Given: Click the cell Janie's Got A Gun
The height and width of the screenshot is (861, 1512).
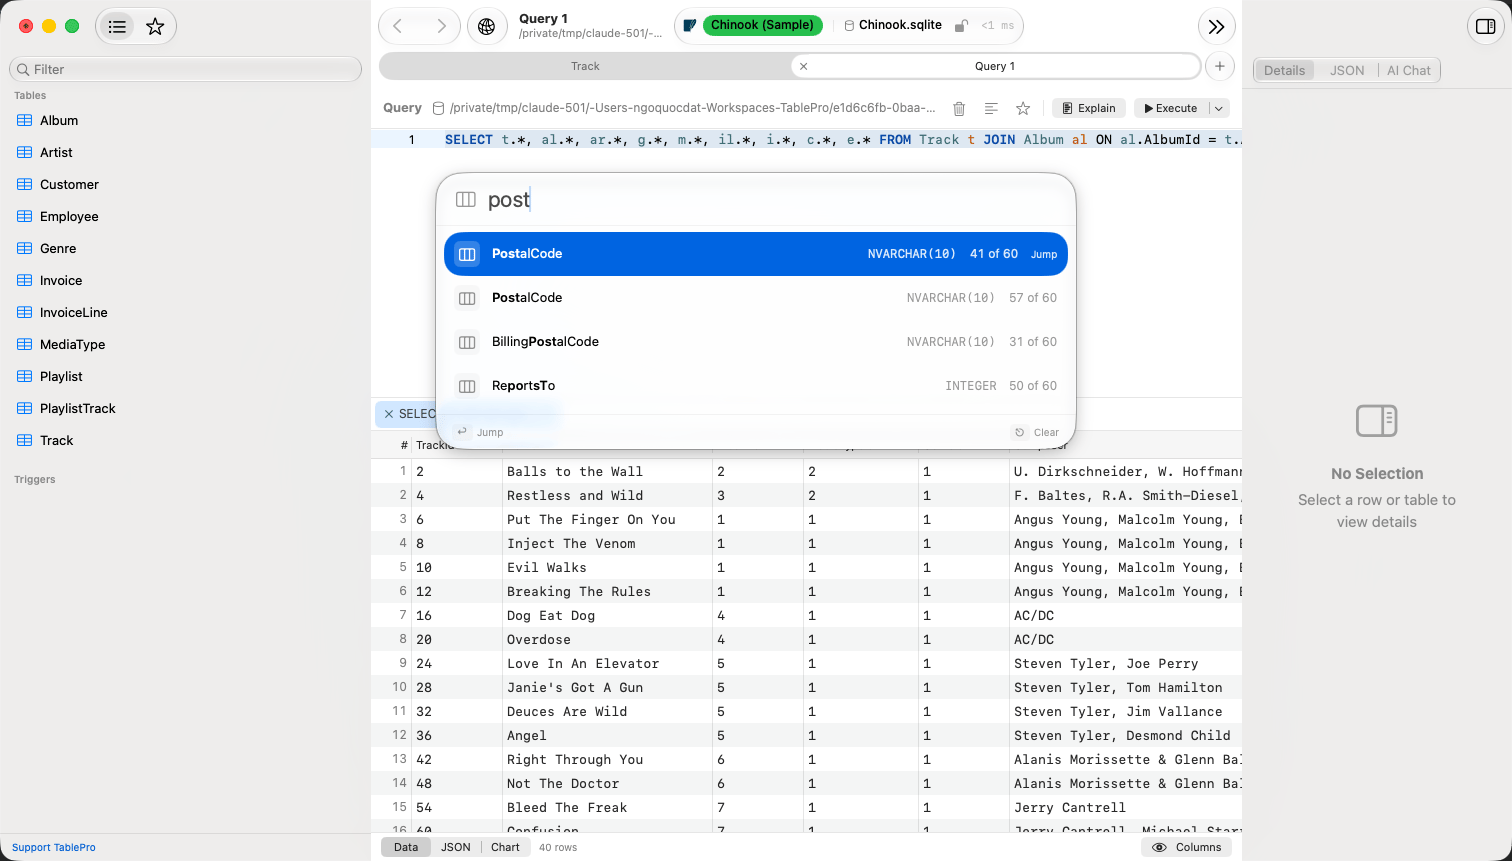Looking at the screenshot, I should 607,687.
